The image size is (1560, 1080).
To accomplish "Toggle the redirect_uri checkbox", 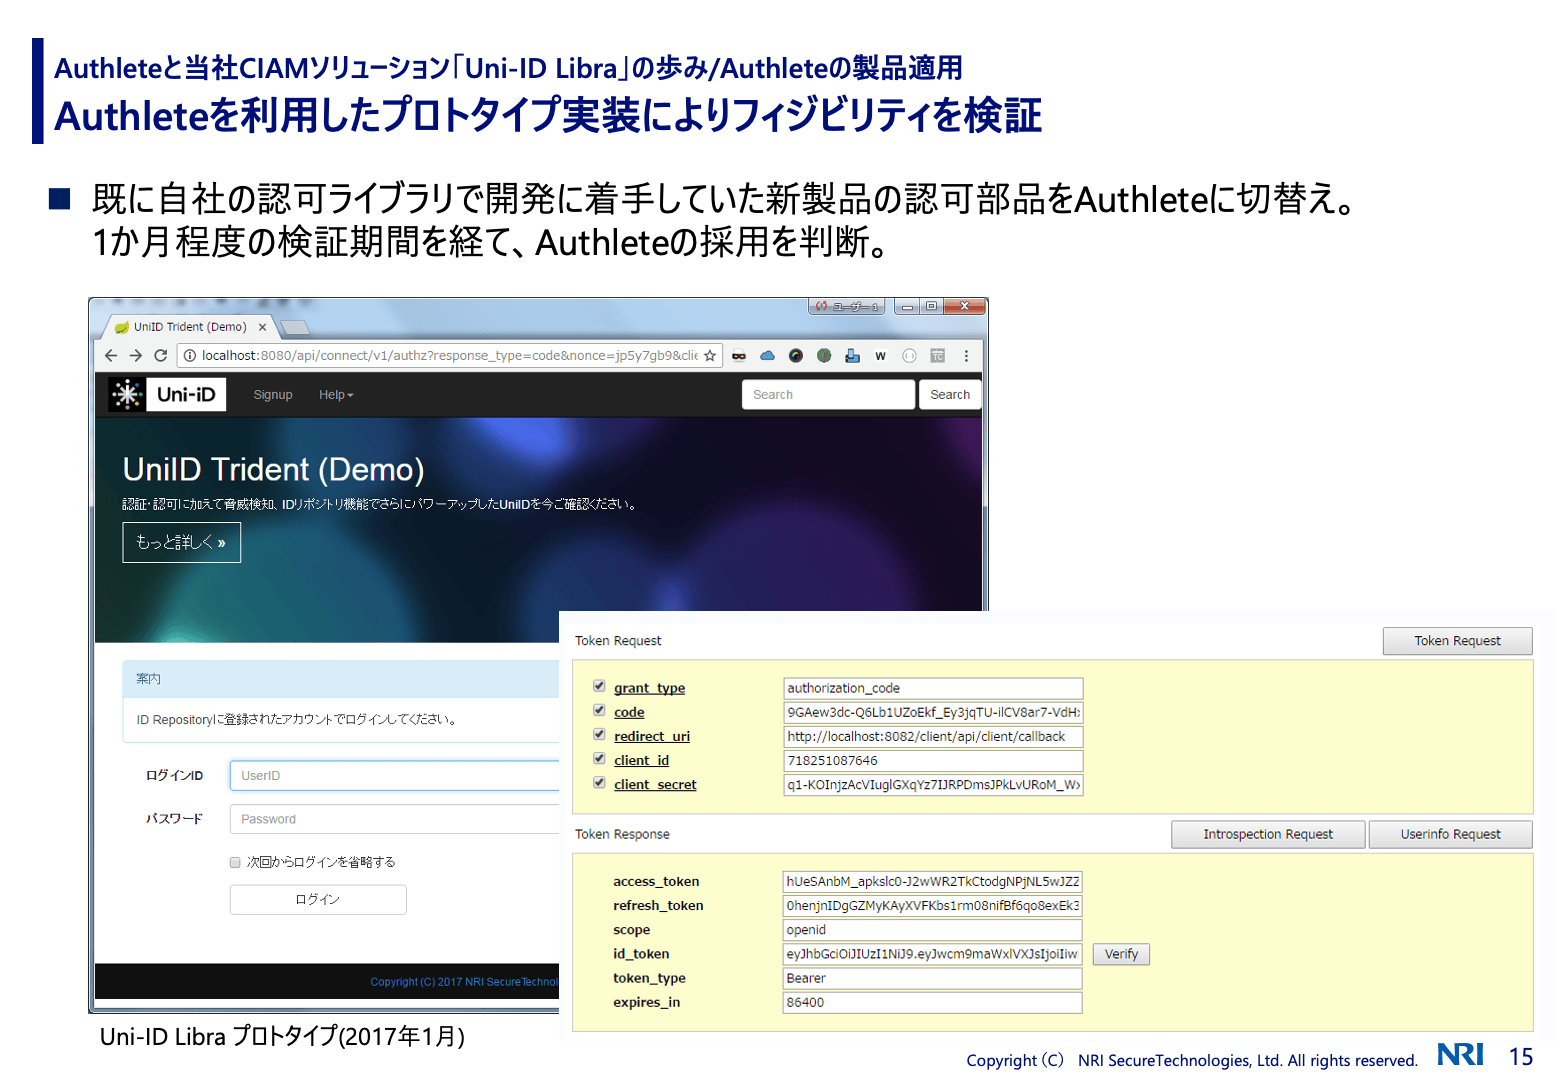I will [599, 734].
